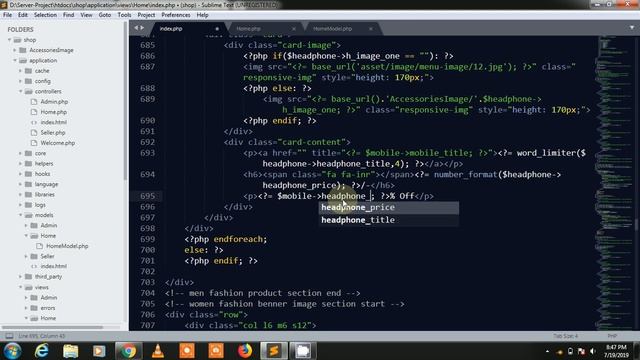
Task: Show hidden system tray icons
Action: [547, 351]
